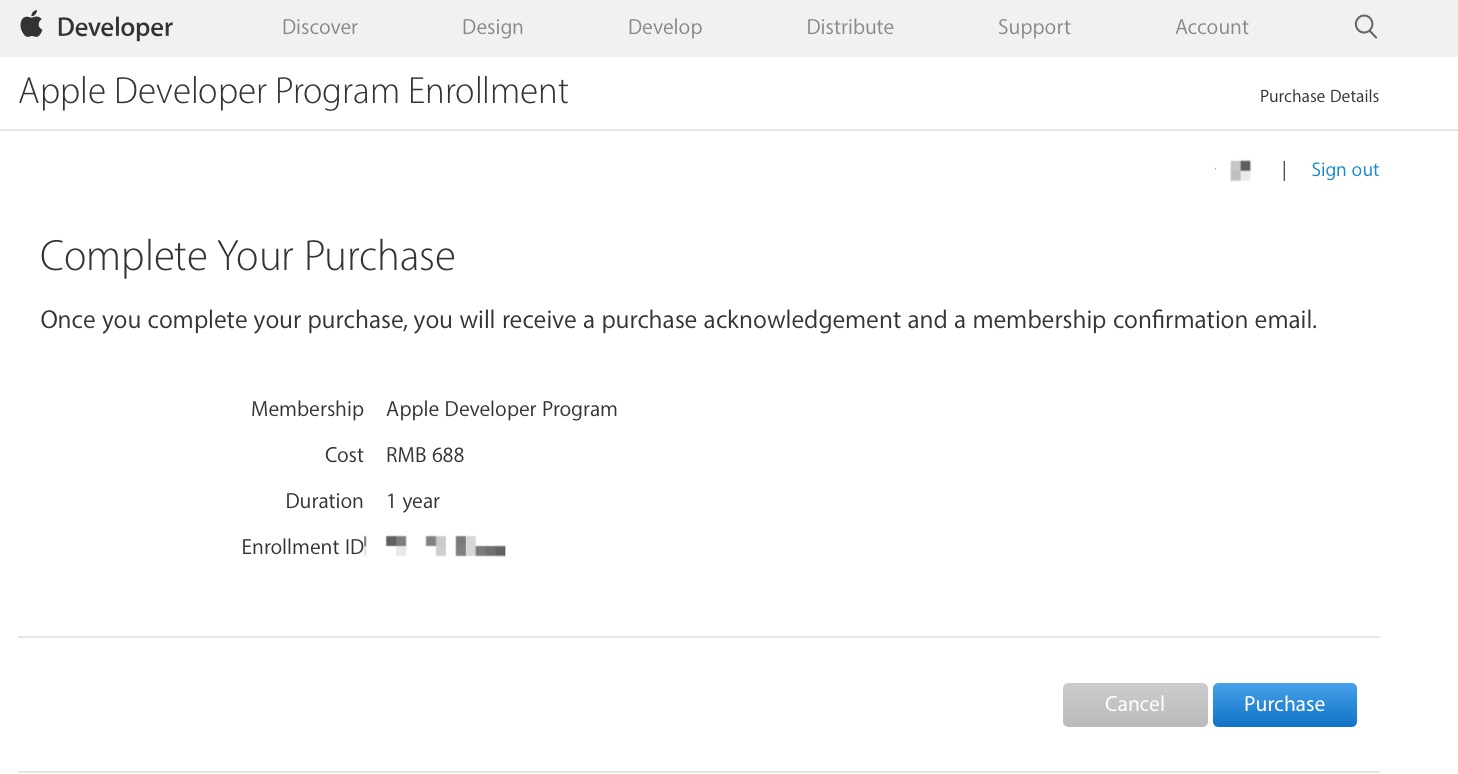Click the Cancel button
Screen dimensions: 1458x774
pos(1135,704)
